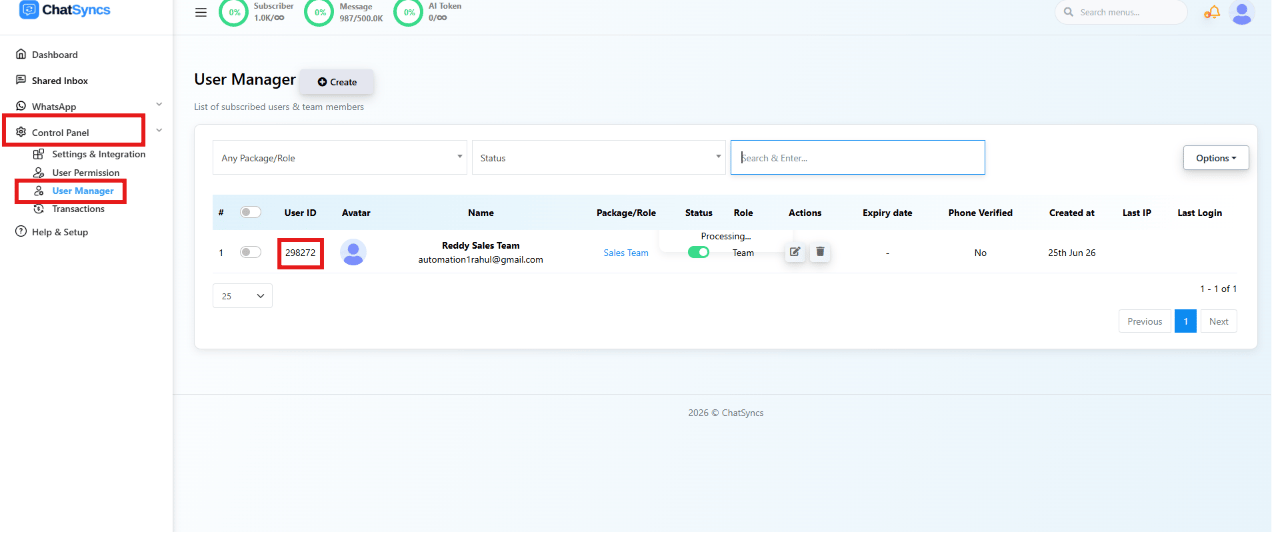Open the Options dropdown button

coord(1216,158)
